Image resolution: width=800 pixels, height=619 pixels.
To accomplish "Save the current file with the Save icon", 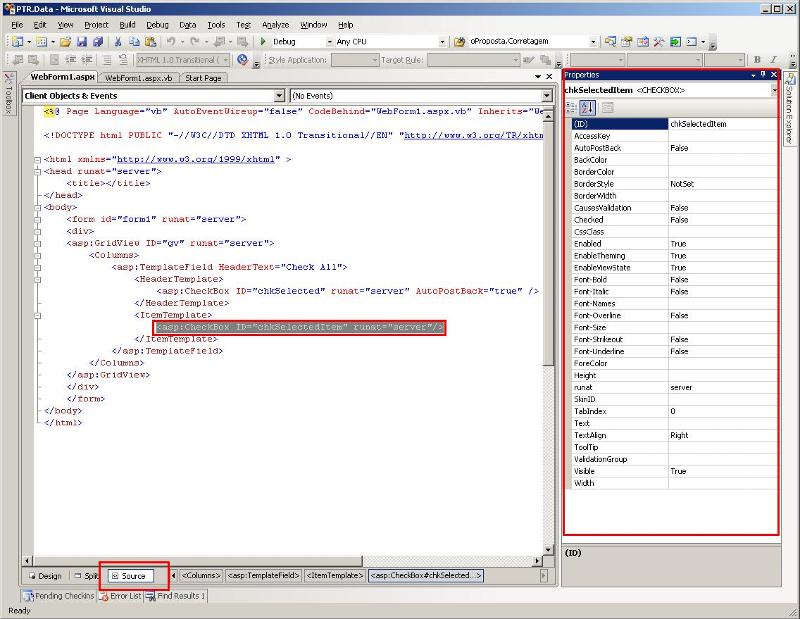I will click(x=82, y=42).
